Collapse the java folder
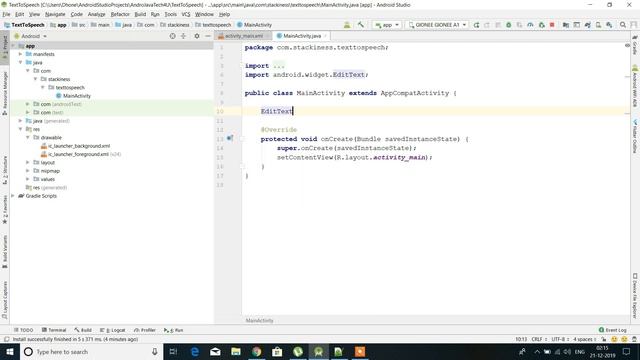The image size is (640, 360). tap(20, 62)
